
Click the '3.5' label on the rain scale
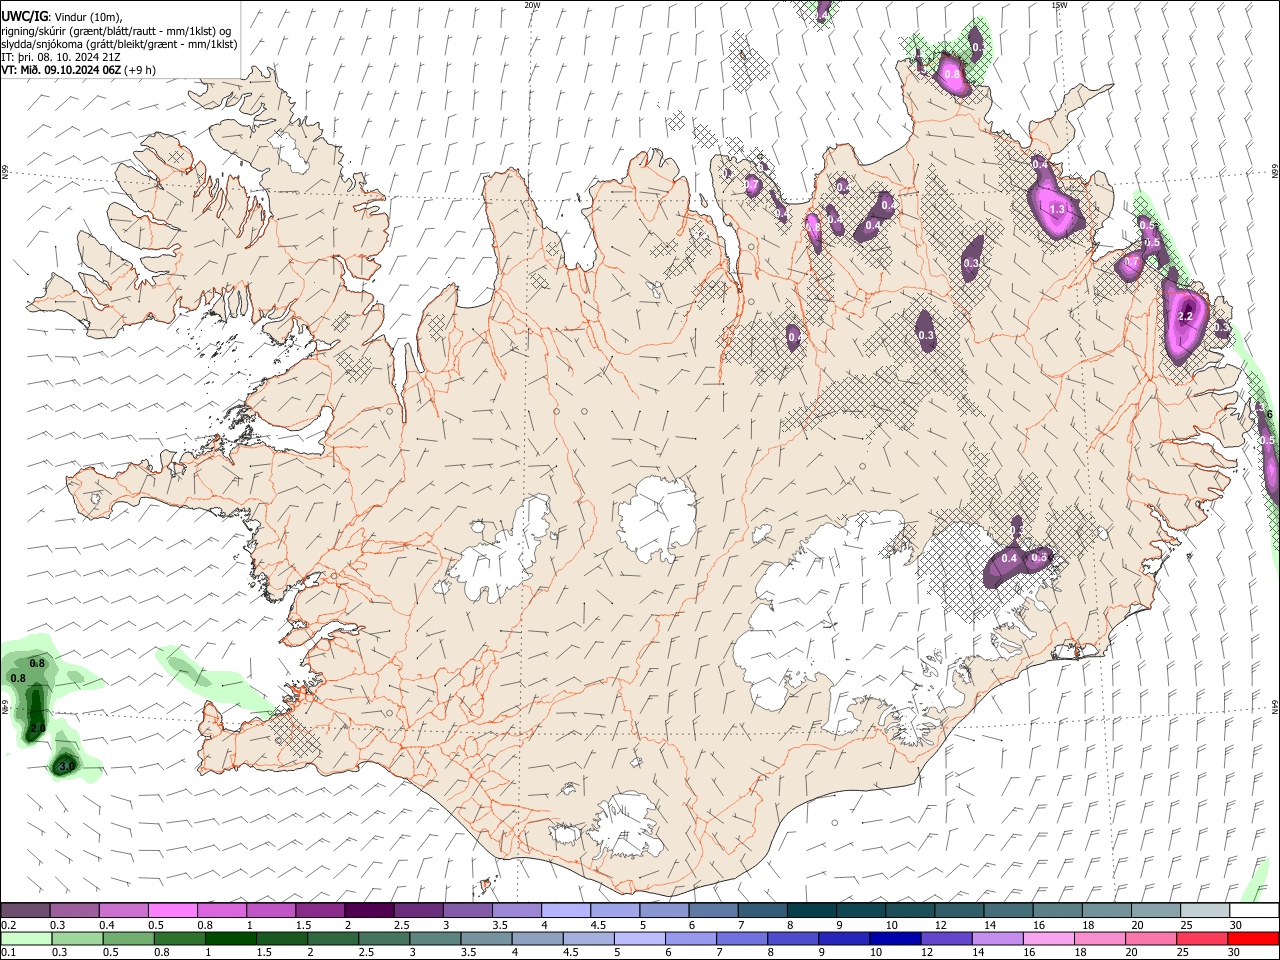click(468, 952)
